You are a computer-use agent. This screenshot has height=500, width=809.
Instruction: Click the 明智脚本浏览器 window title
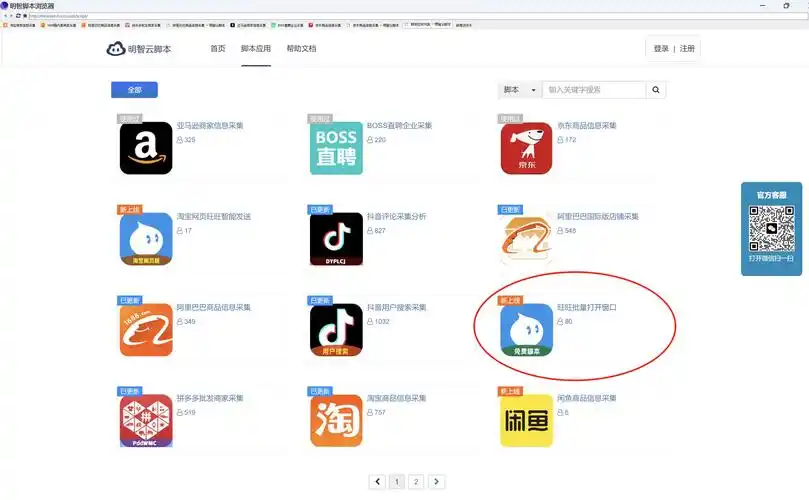click(31, 6)
